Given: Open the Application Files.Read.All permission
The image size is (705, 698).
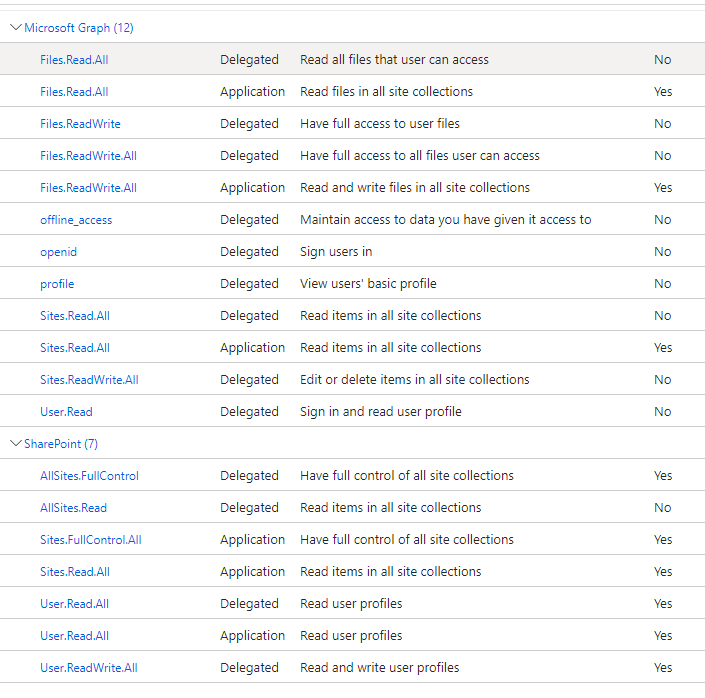Looking at the screenshot, I should (x=74, y=92).
